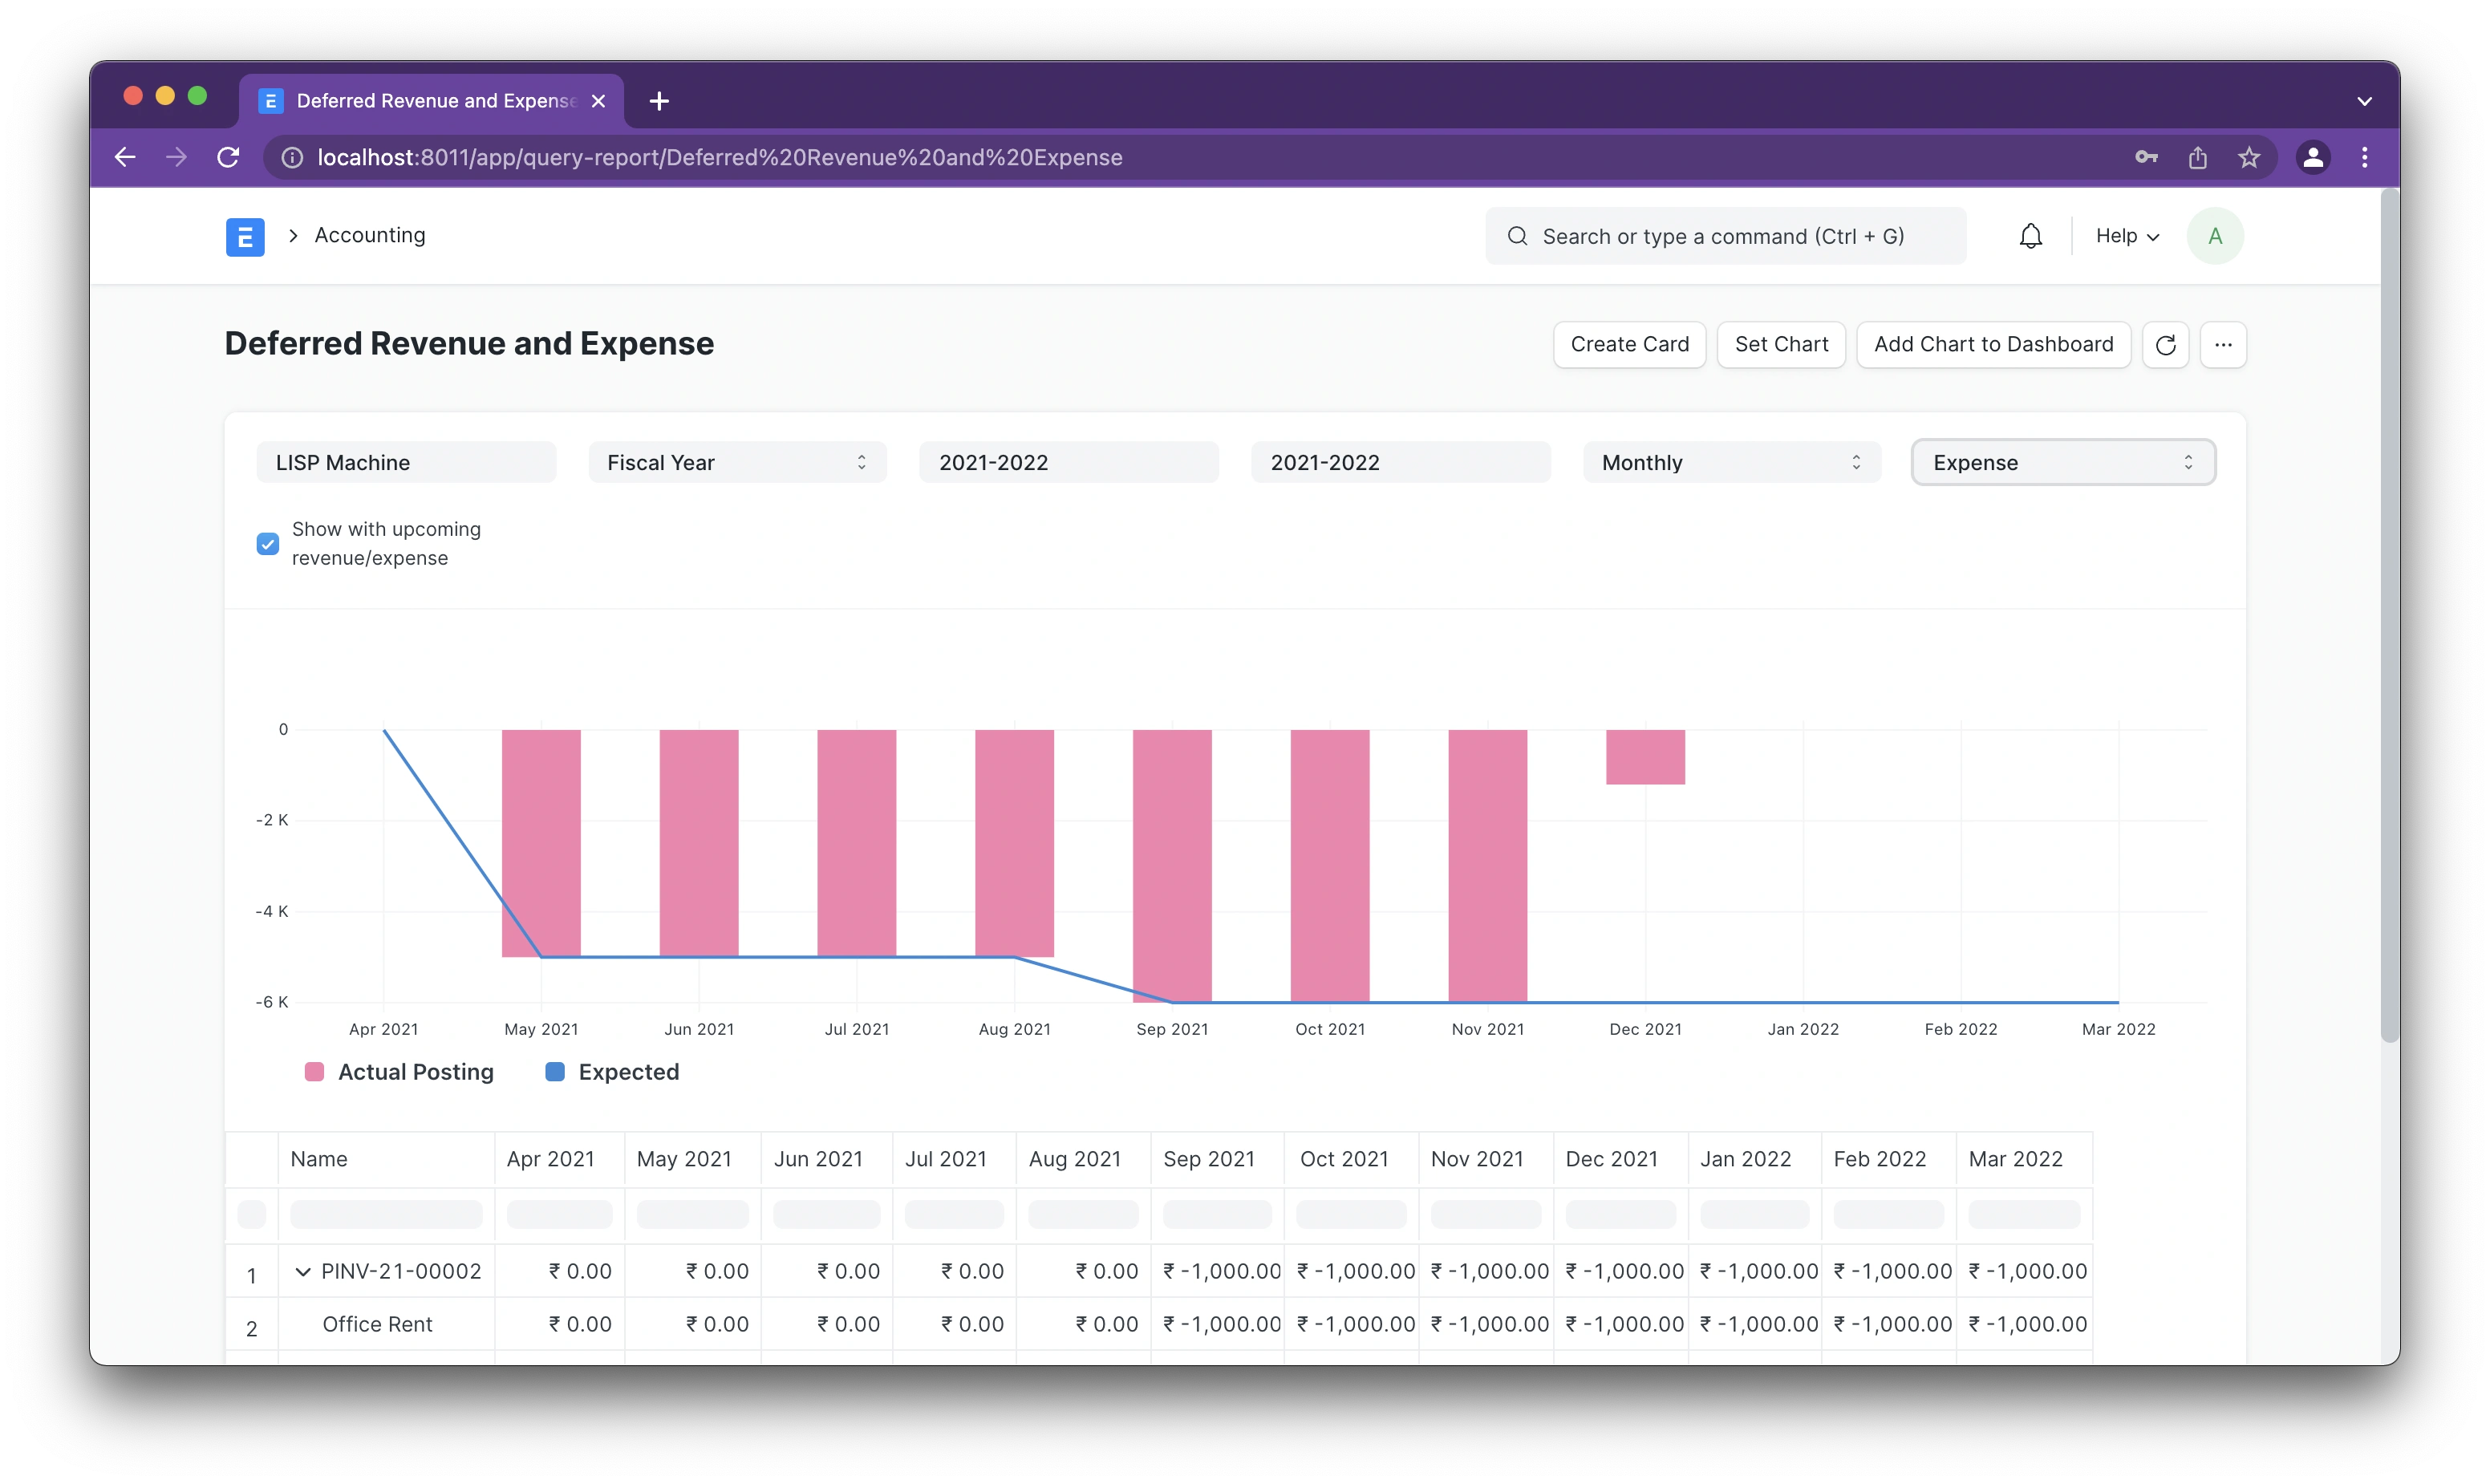Click the browser bookmark star icon
Screen dimensions: 2490x1484
click(x=2246, y=157)
